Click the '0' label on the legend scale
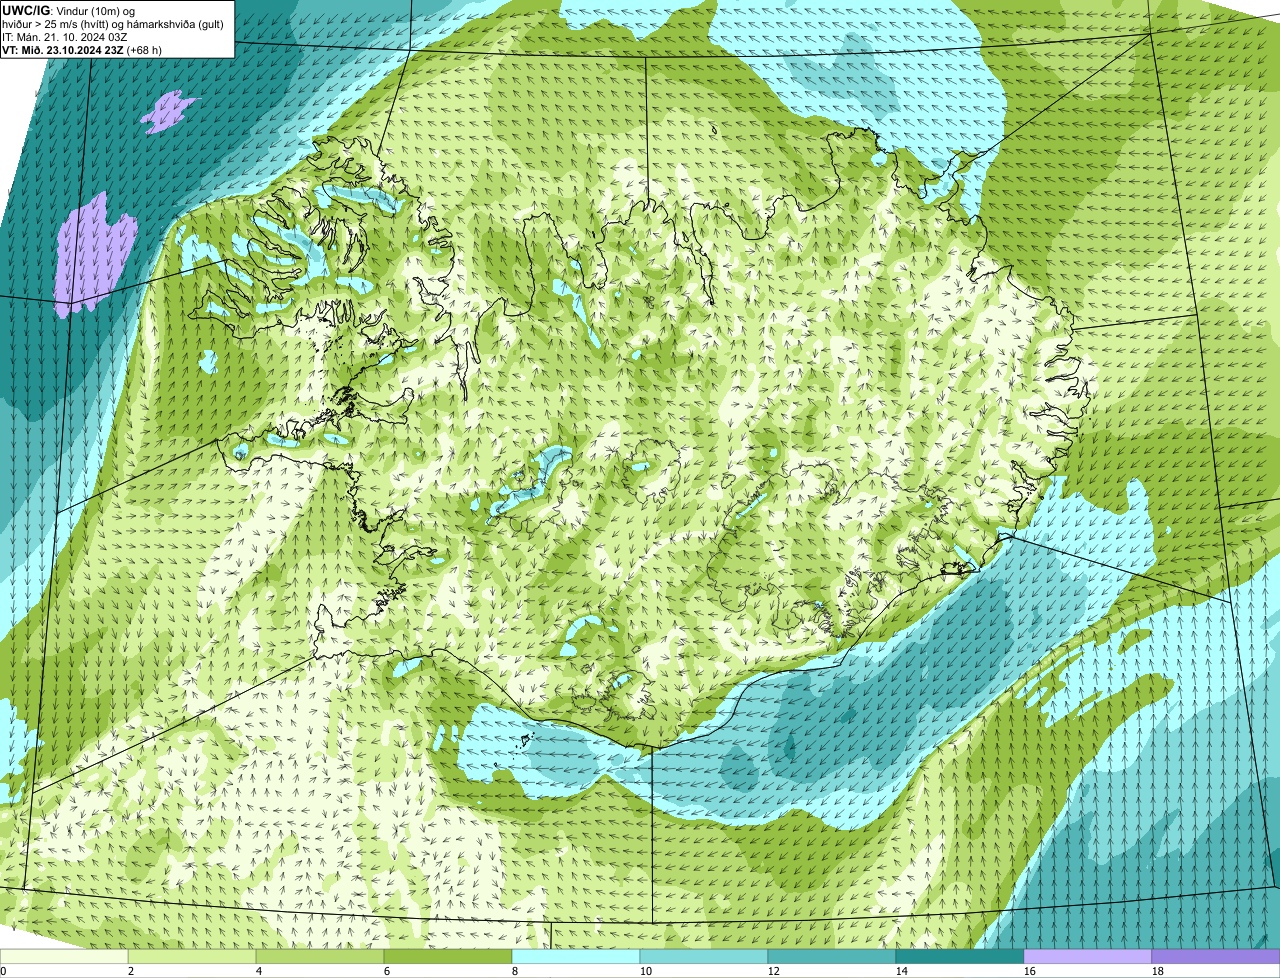 [x=3, y=971]
